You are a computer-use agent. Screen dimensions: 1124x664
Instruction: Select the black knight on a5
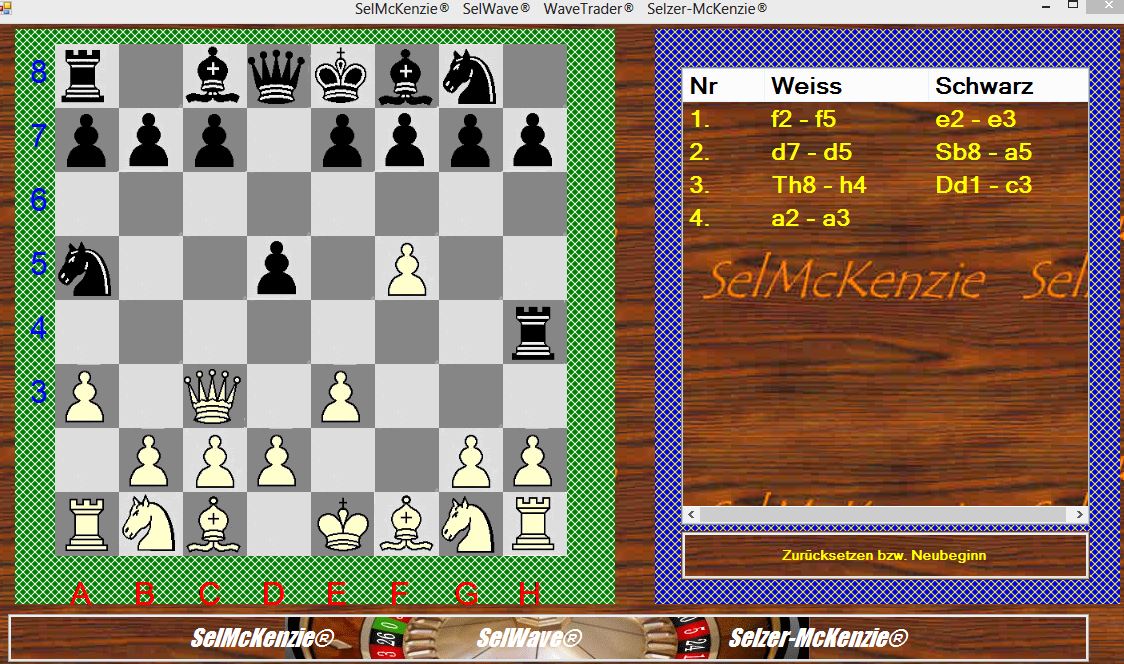click(x=87, y=268)
